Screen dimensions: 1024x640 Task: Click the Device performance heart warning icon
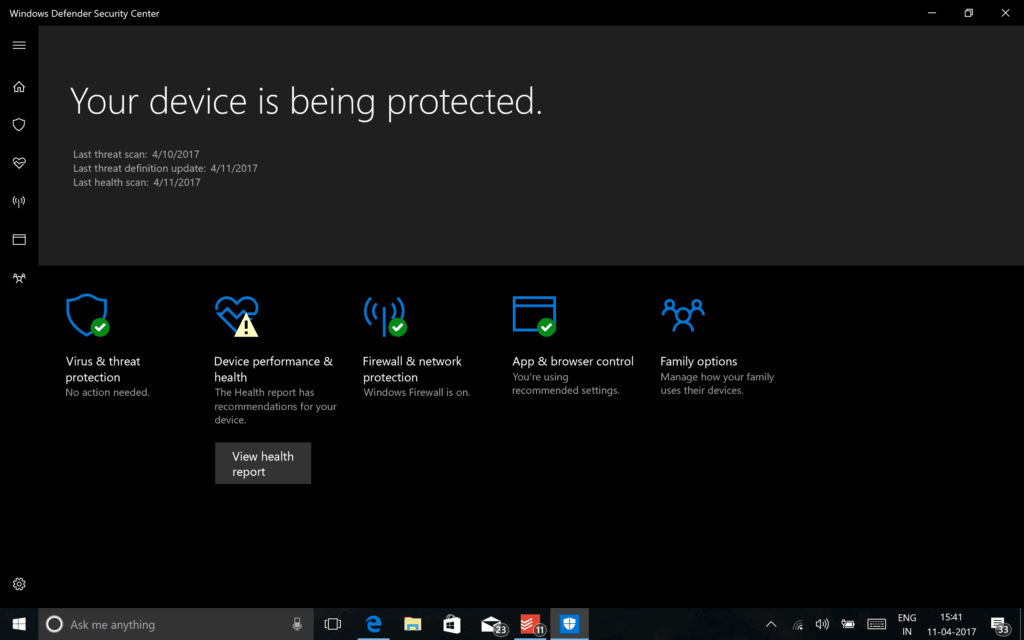click(236, 316)
